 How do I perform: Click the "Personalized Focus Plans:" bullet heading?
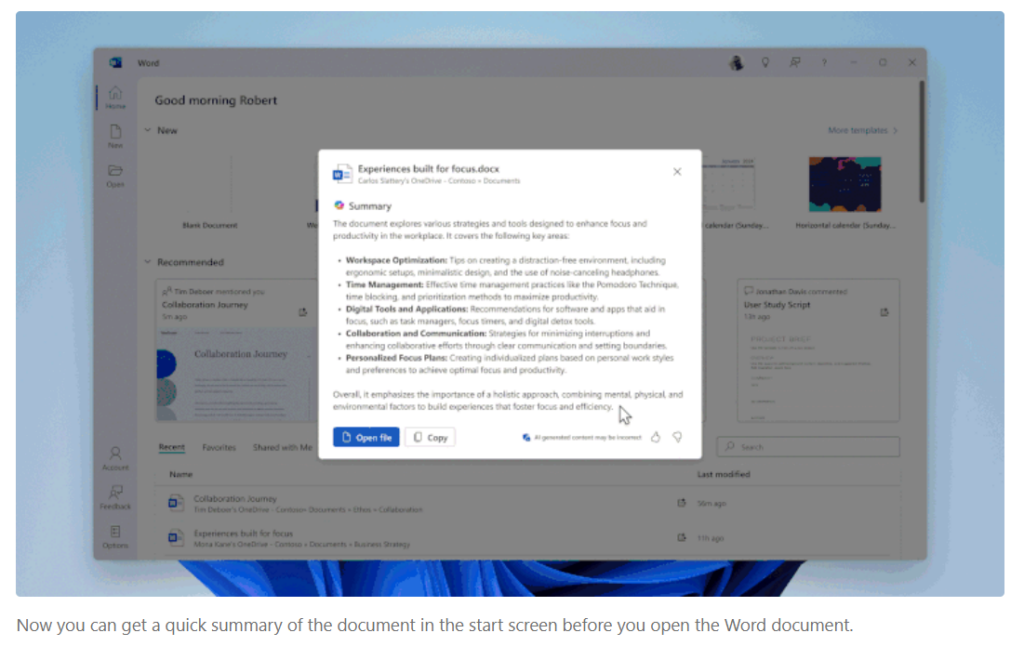[396, 358]
